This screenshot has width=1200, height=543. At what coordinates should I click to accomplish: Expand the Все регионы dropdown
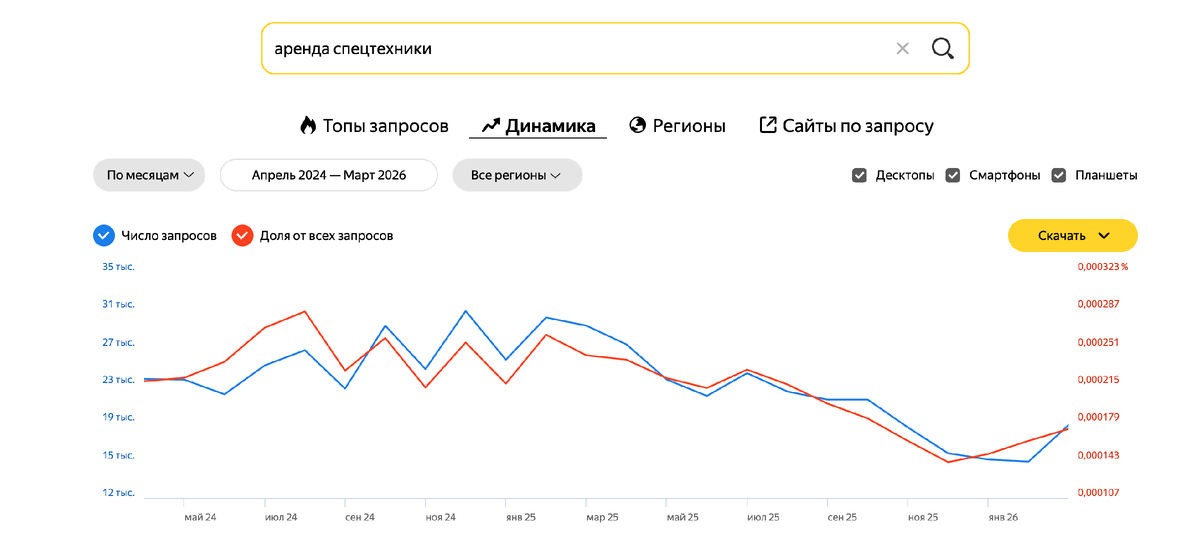tap(517, 175)
